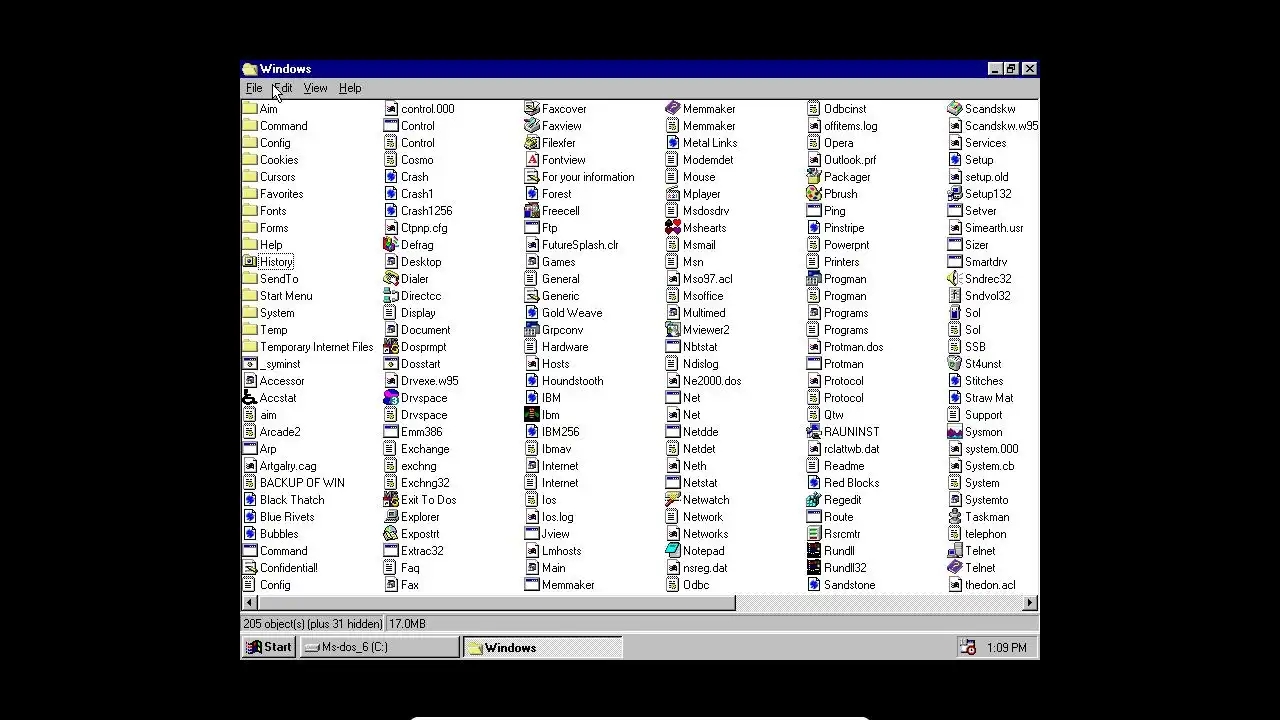Select the SendTo folder
The height and width of the screenshot is (720, 1280).
coord(271,279)
